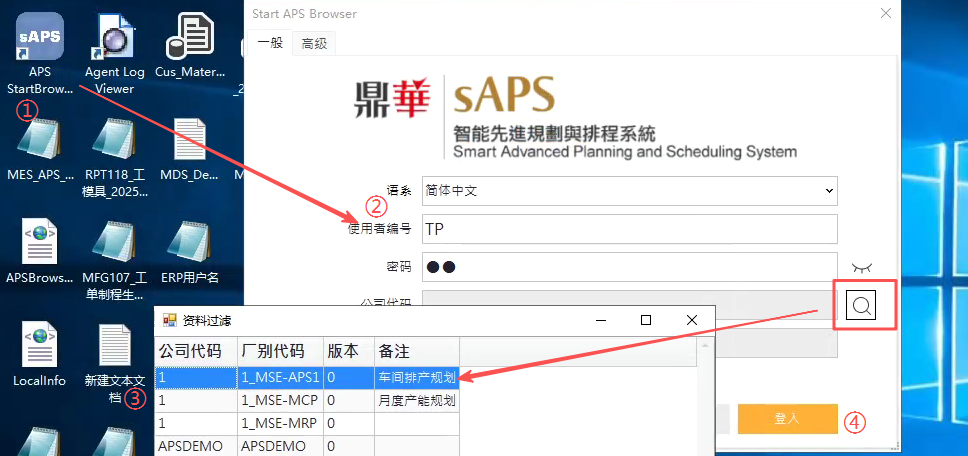Click the 密码 password field
The height and width of the screenshot is (456, 968).
(x=630, y=267)
